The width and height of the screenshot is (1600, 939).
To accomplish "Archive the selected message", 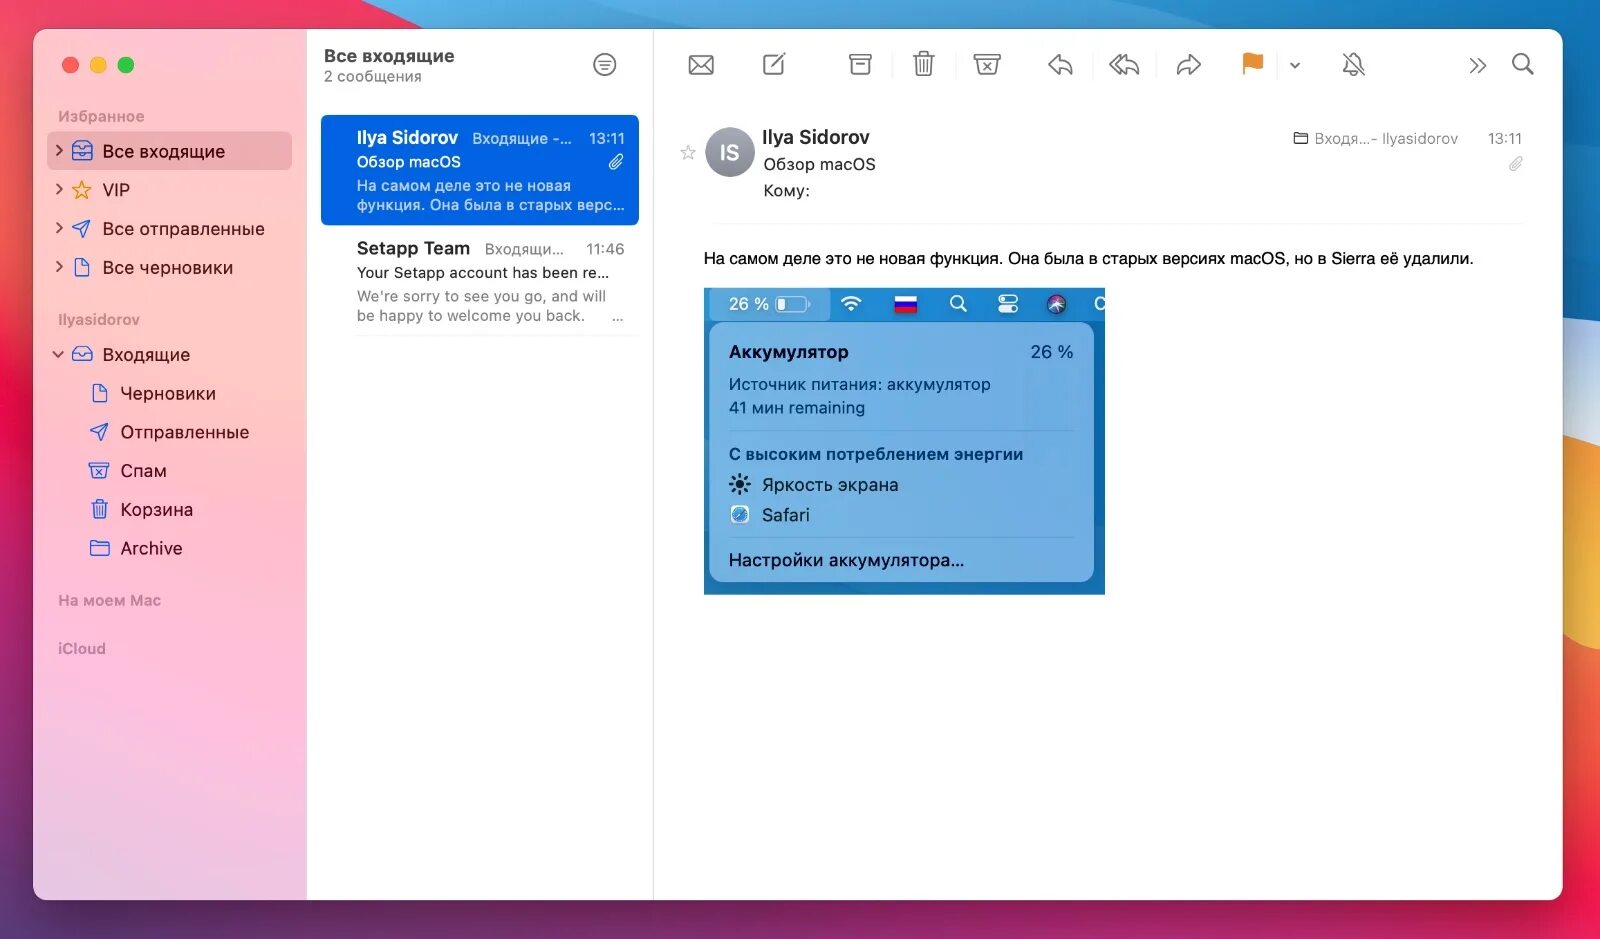I will pyautogui.click(x=860, y=65).
